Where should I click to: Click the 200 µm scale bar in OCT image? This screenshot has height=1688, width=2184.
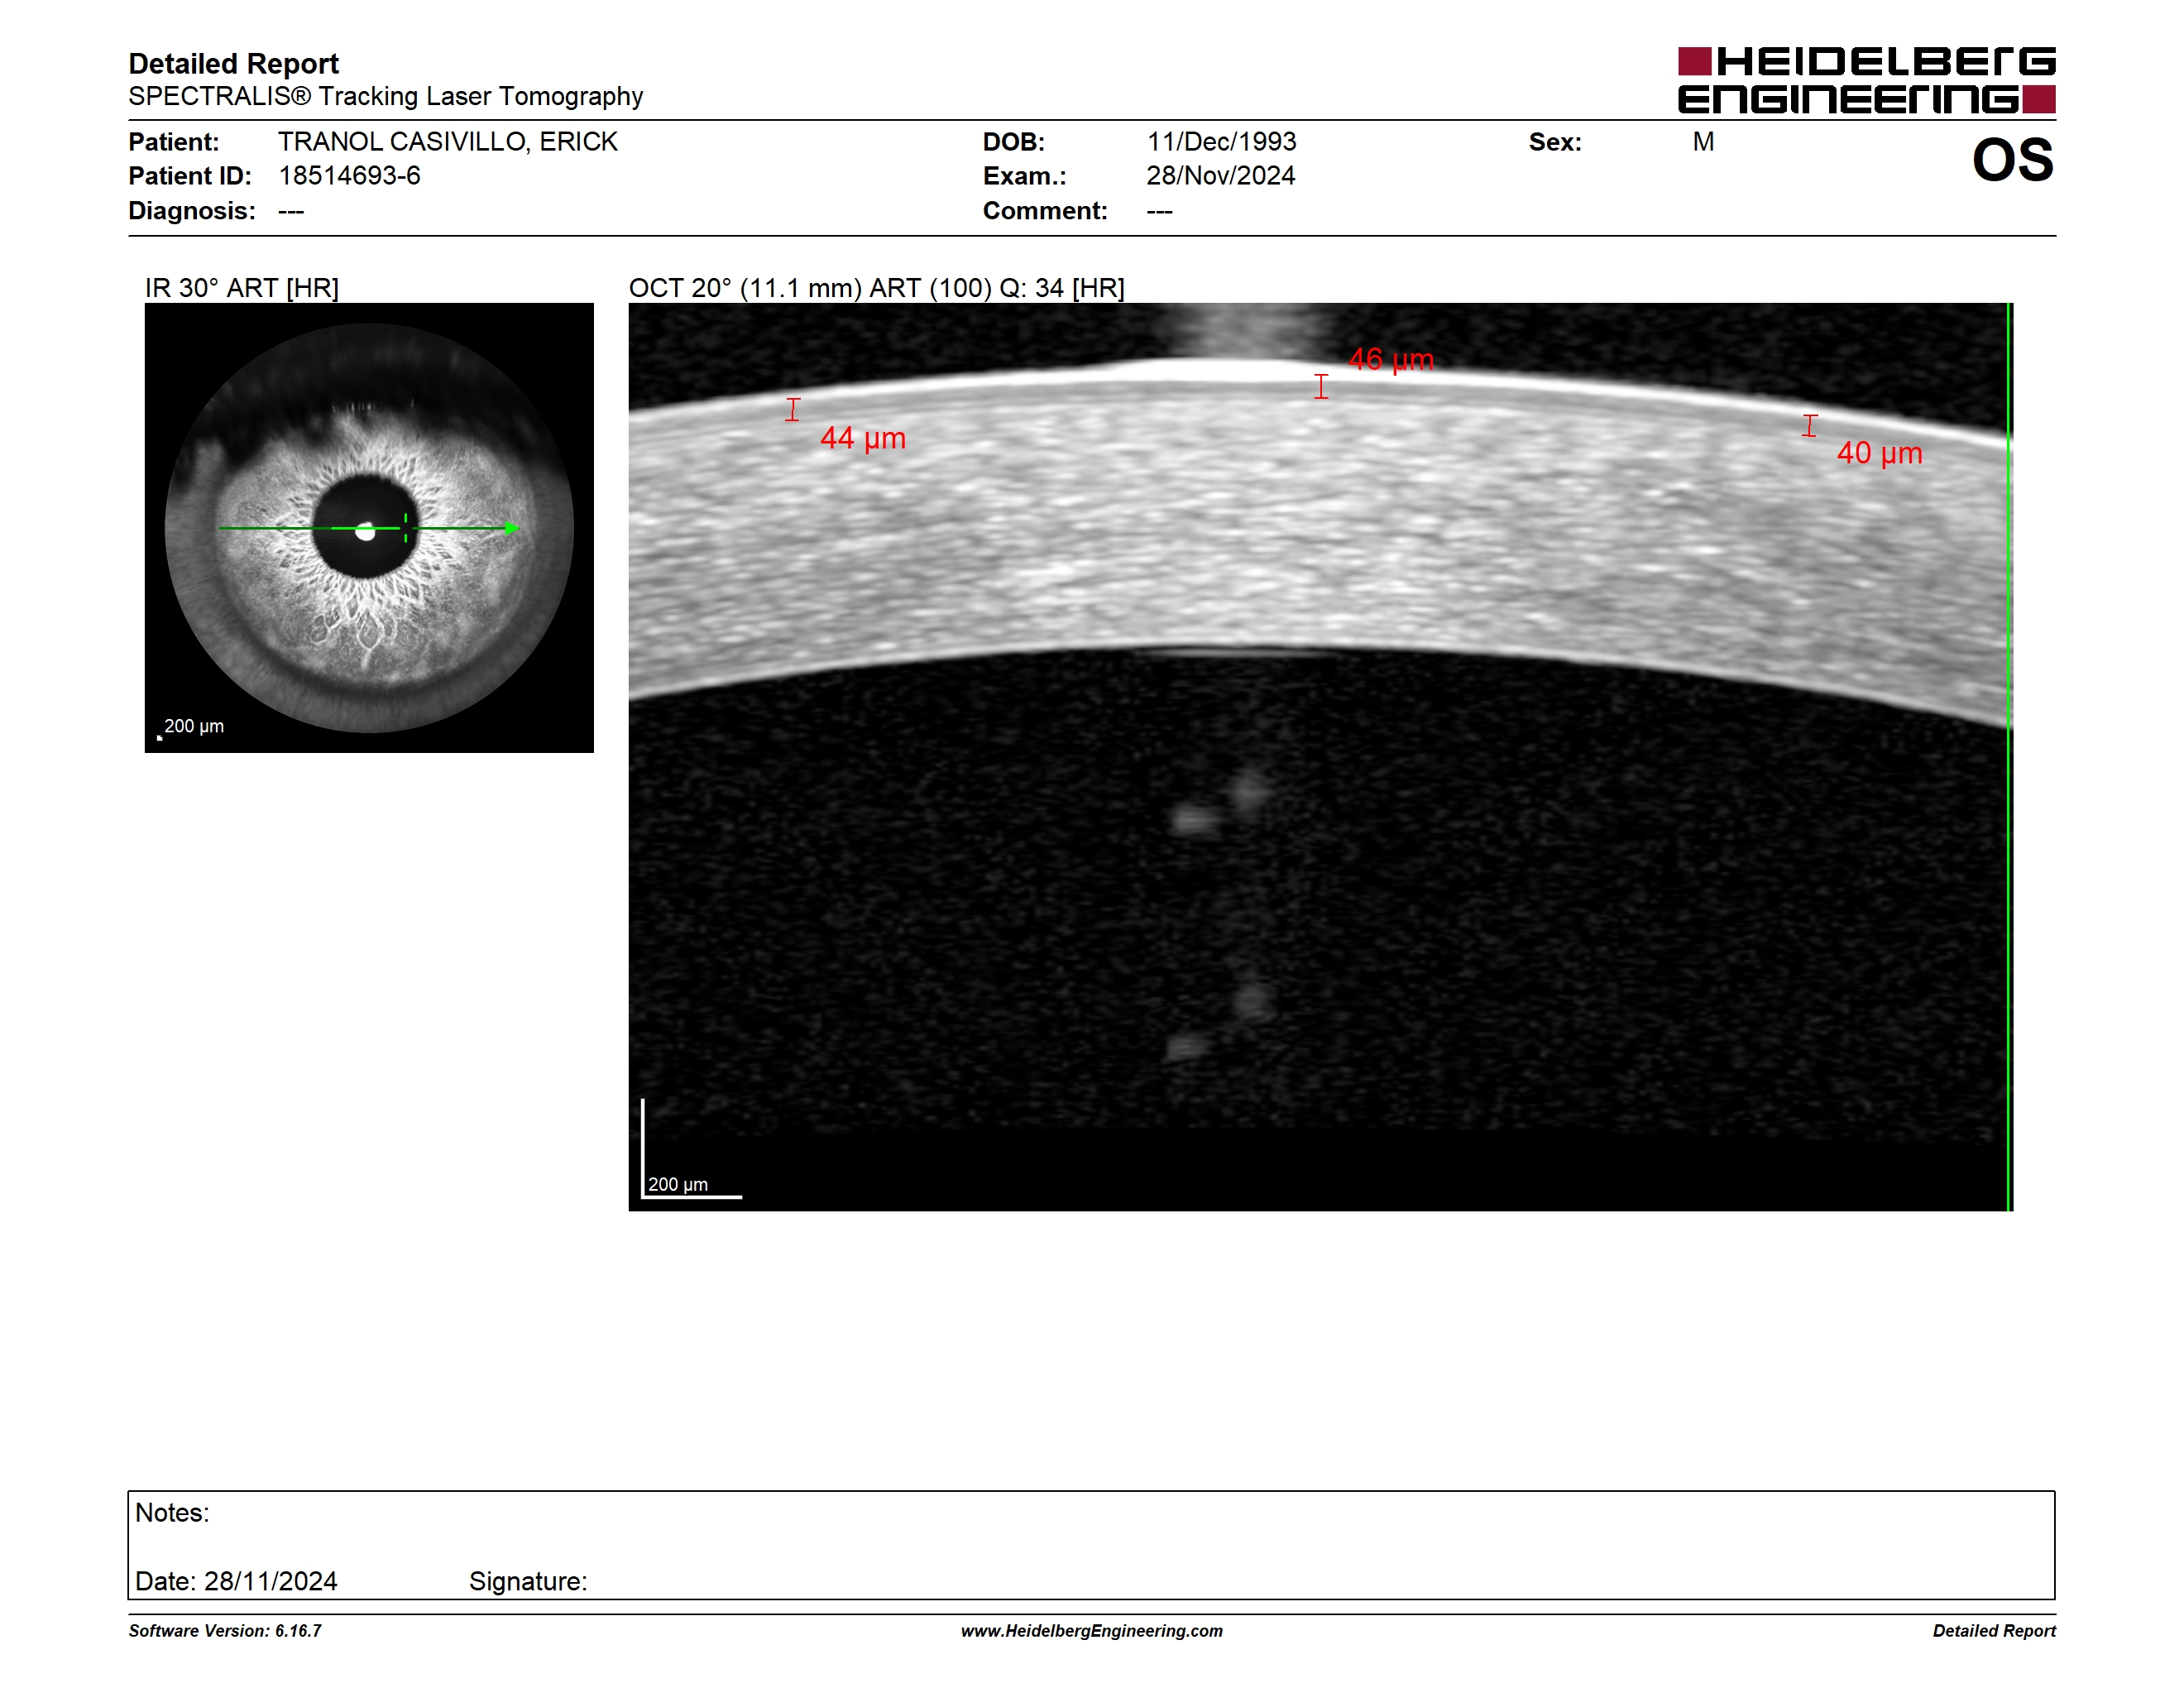691,1148
